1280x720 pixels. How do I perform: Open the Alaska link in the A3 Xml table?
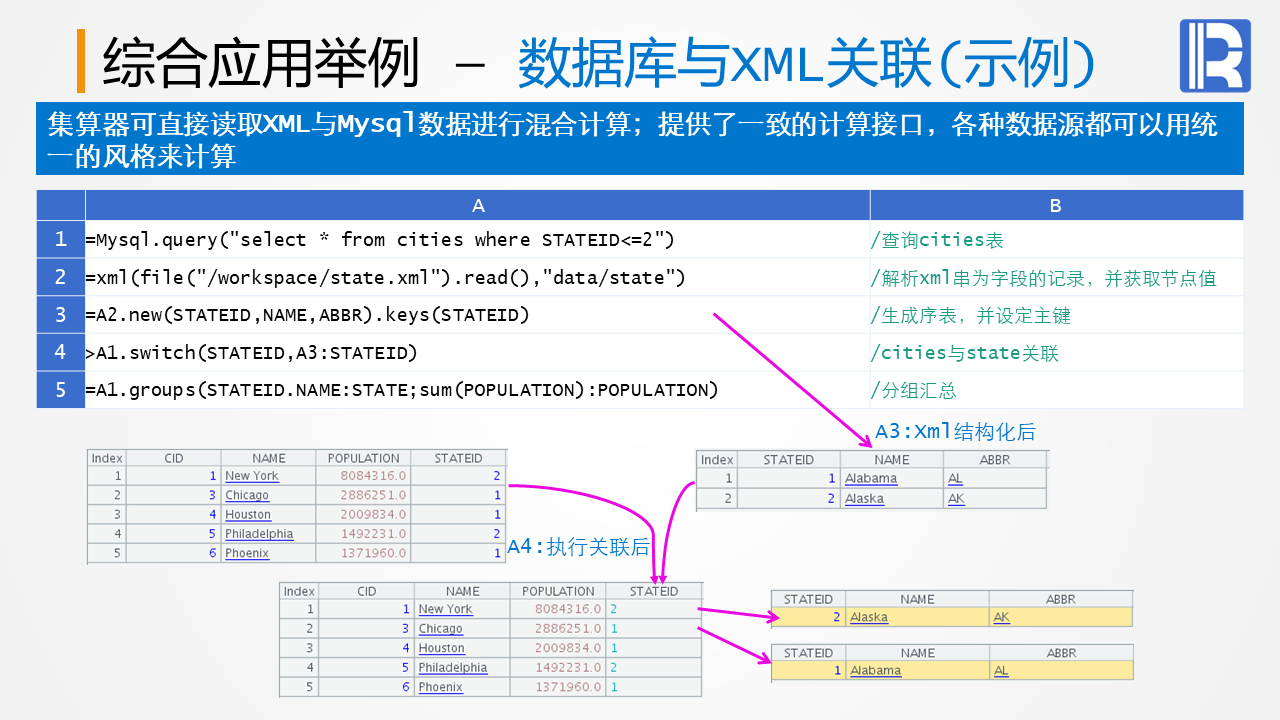click(x=864, y=499)
